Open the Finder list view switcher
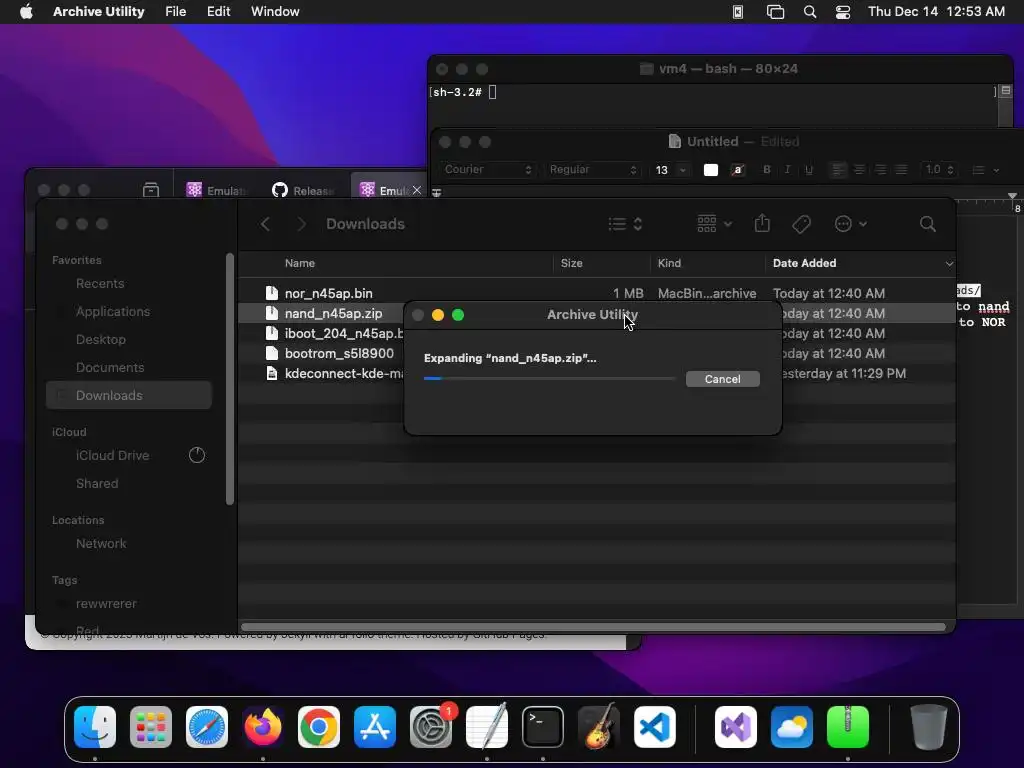 (x=625, y=224)
